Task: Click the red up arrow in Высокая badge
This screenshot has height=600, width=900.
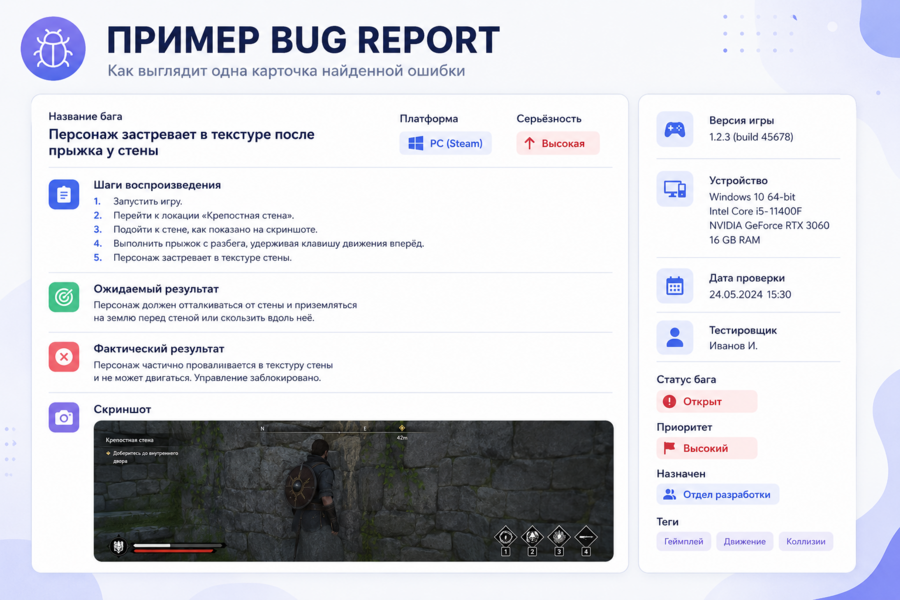Action: pos(529,143)
